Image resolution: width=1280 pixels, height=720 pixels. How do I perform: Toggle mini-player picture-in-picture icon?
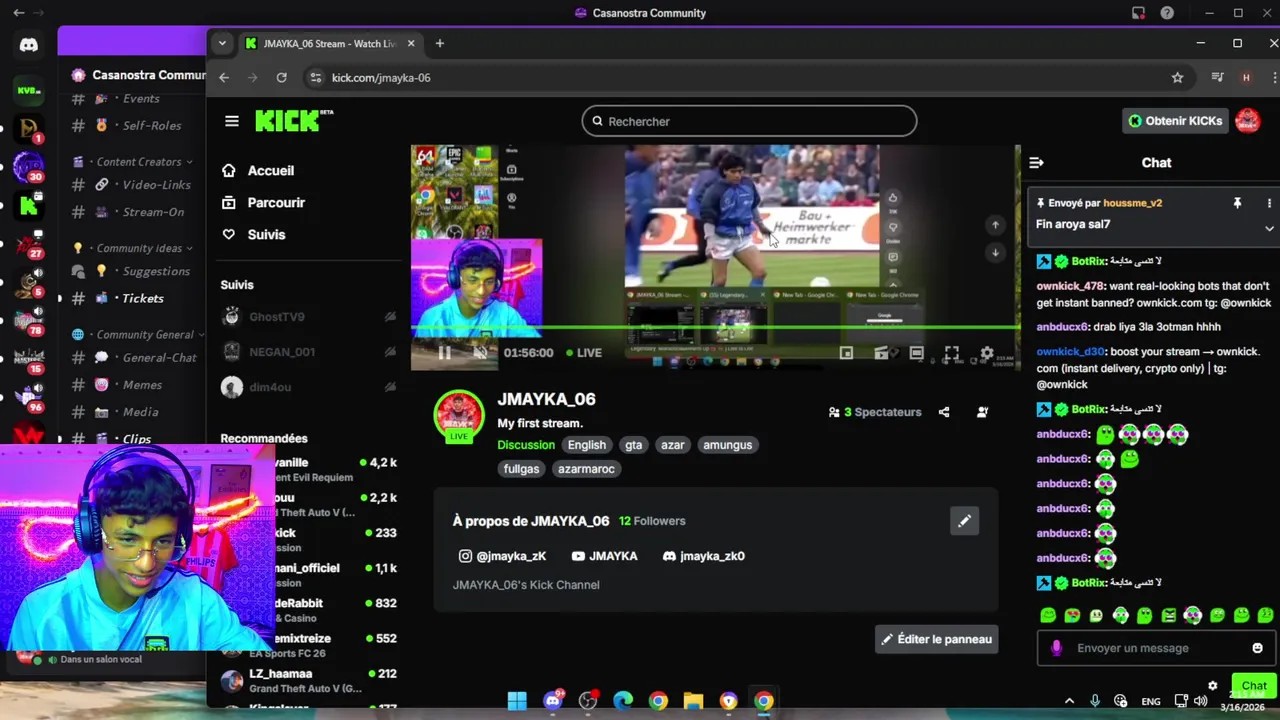pos(846,353)
